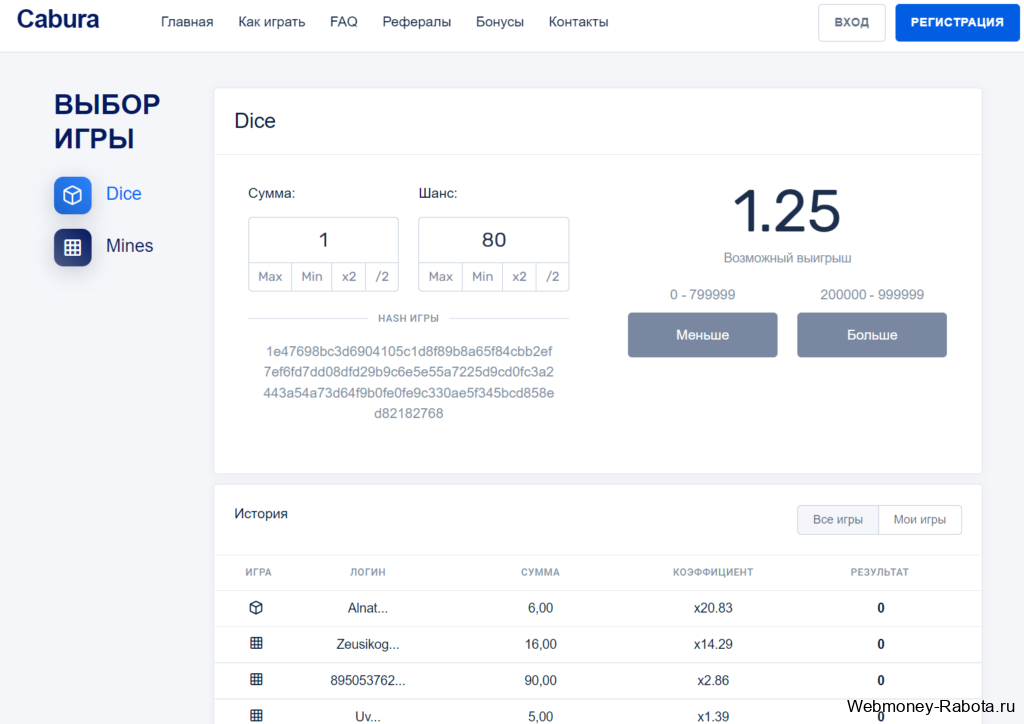The image size is (1024, 724).
Task: Click the 0 - 799999 range text
Action: [x=703, y=294]
